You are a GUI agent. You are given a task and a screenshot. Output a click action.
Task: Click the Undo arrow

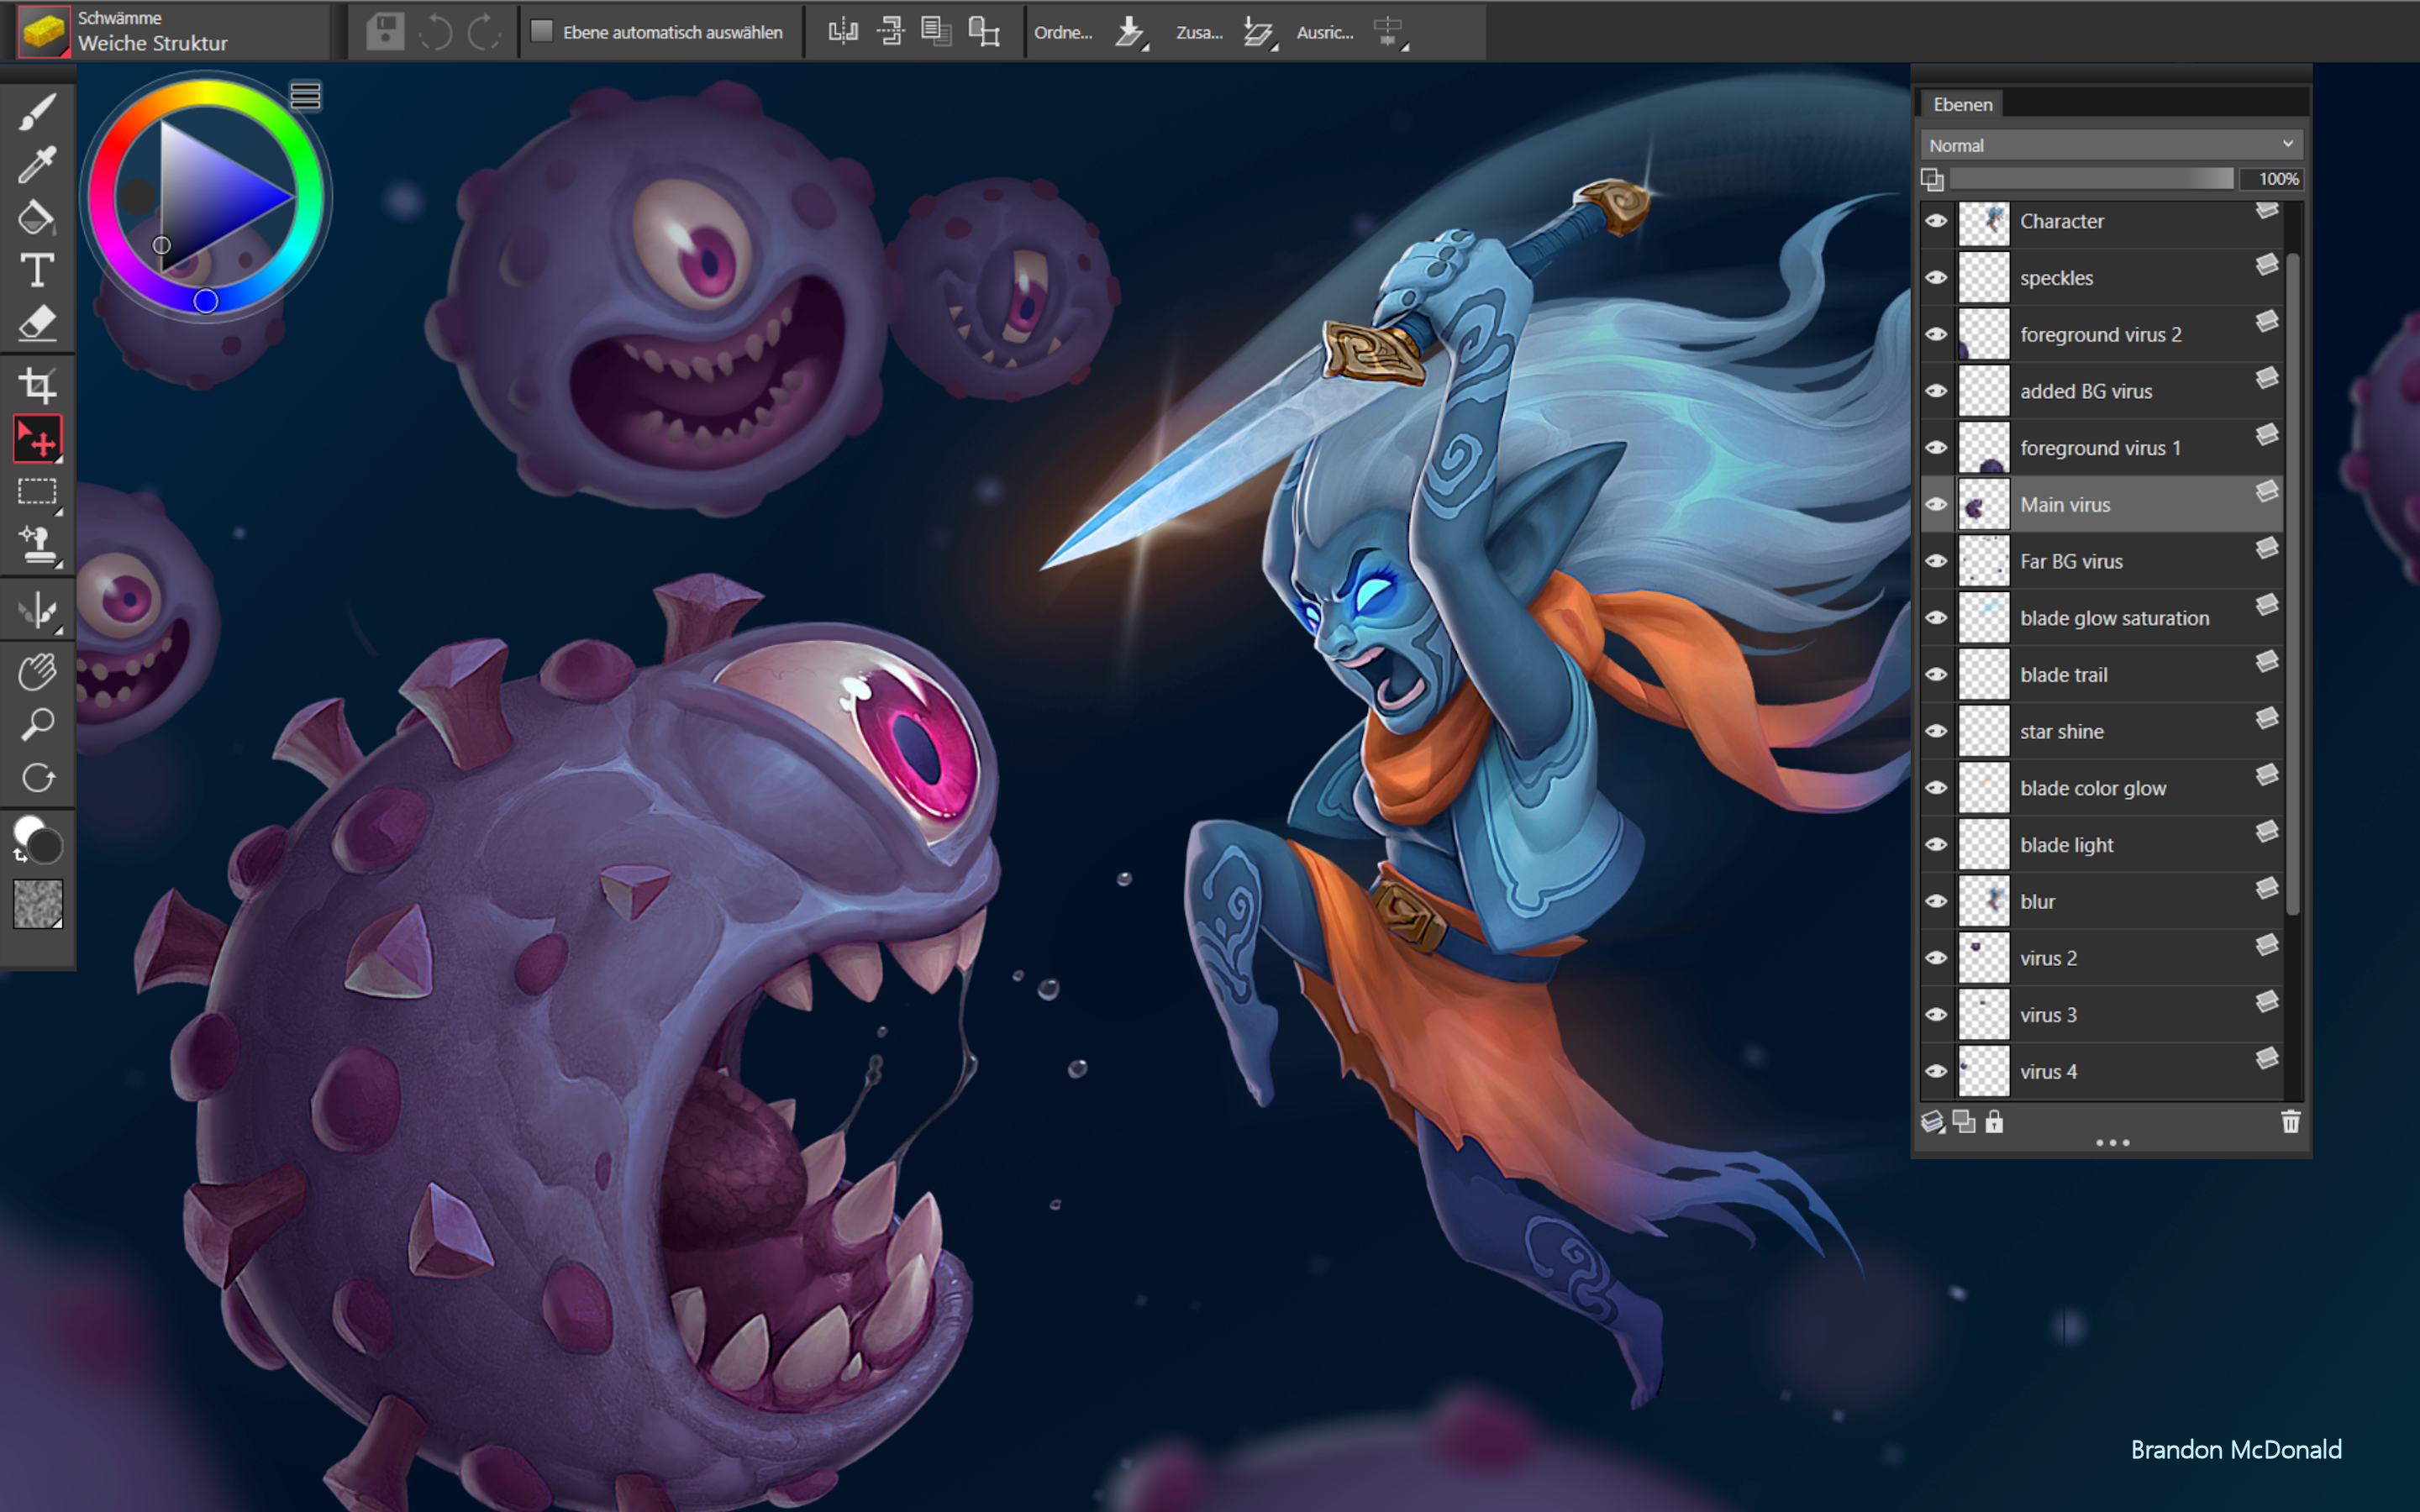click(x=435, y=32)
